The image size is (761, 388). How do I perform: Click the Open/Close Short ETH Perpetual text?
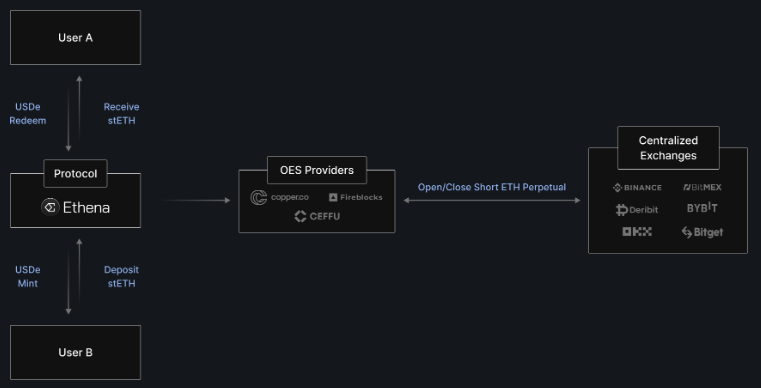click(492, 187)
